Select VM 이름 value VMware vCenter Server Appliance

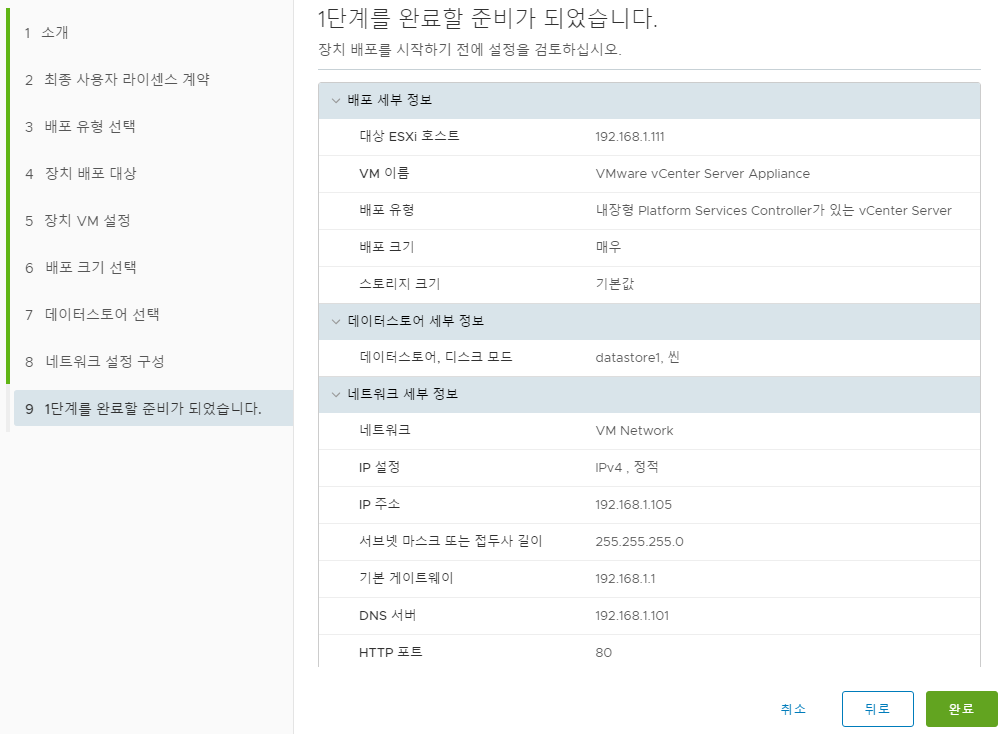(x=702, y=174)
